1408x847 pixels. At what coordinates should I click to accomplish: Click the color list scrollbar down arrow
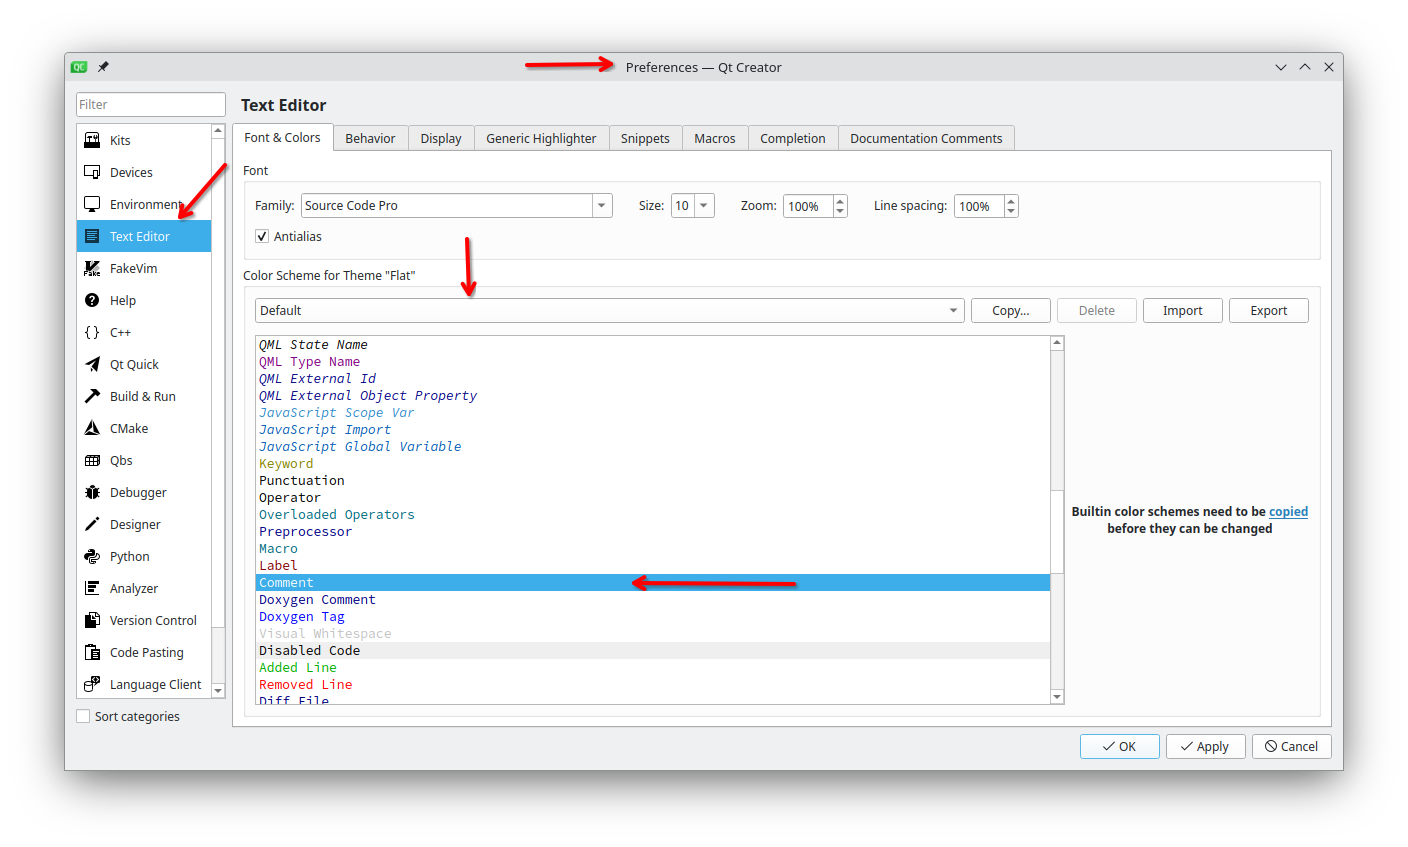(1057, 696)
